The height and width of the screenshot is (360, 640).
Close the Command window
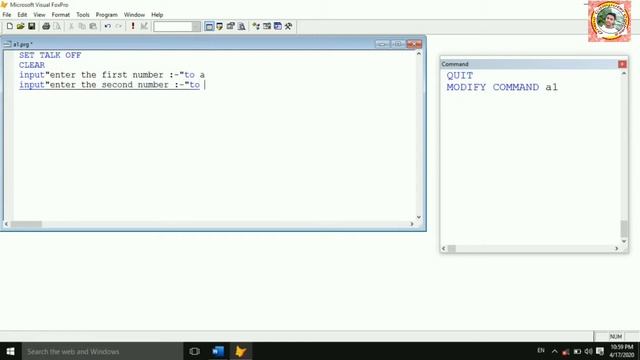coord(622,64)
